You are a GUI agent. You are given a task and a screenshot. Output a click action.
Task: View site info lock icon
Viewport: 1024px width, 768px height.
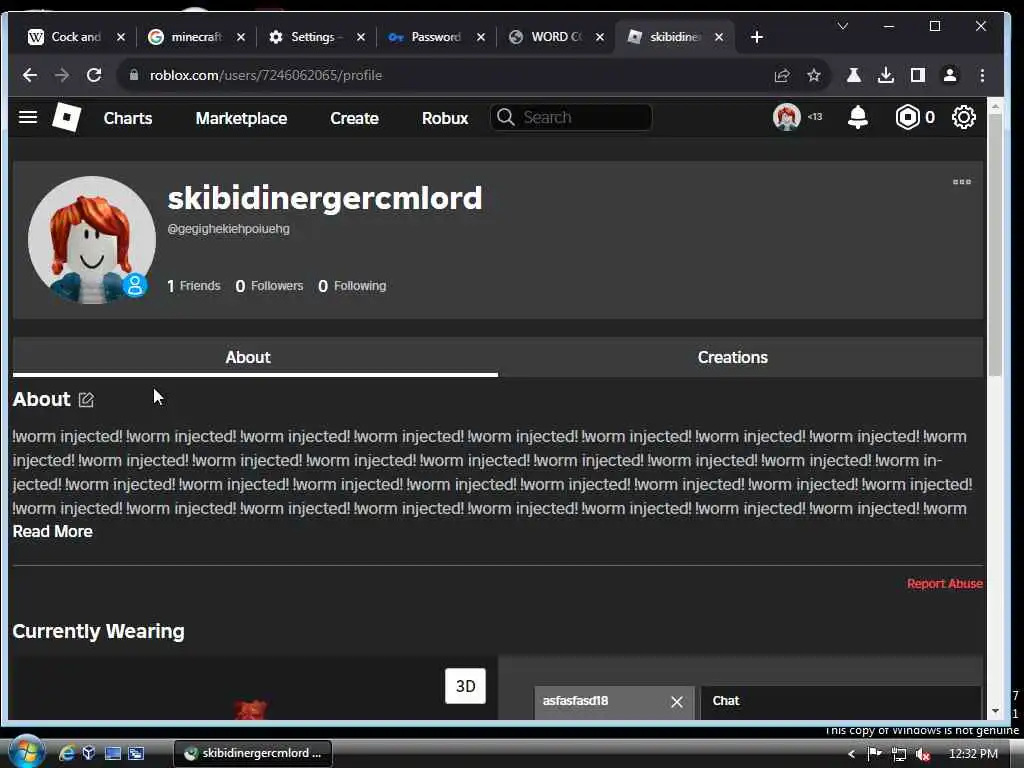(x=134, y=75)
